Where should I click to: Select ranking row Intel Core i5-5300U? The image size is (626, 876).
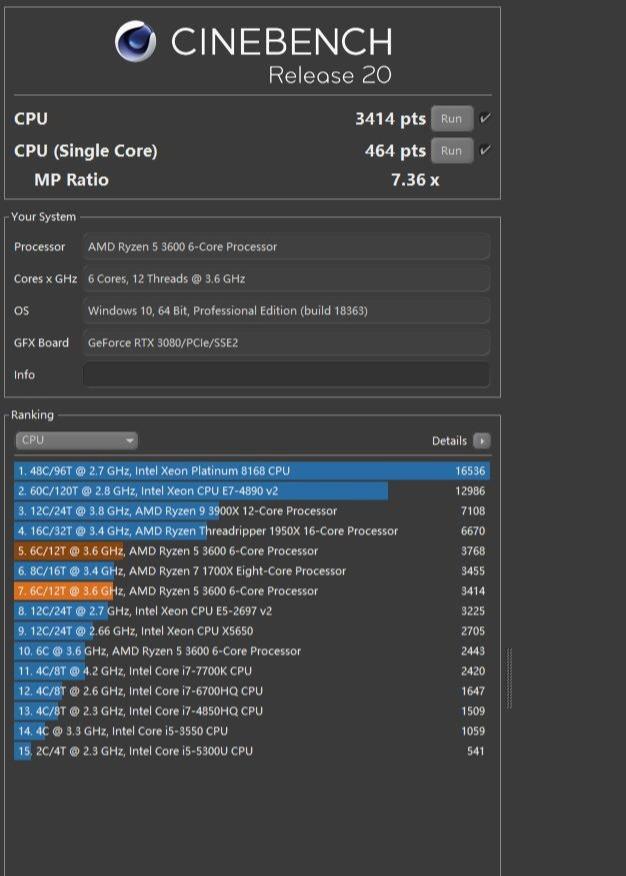(x=252, y=751)
